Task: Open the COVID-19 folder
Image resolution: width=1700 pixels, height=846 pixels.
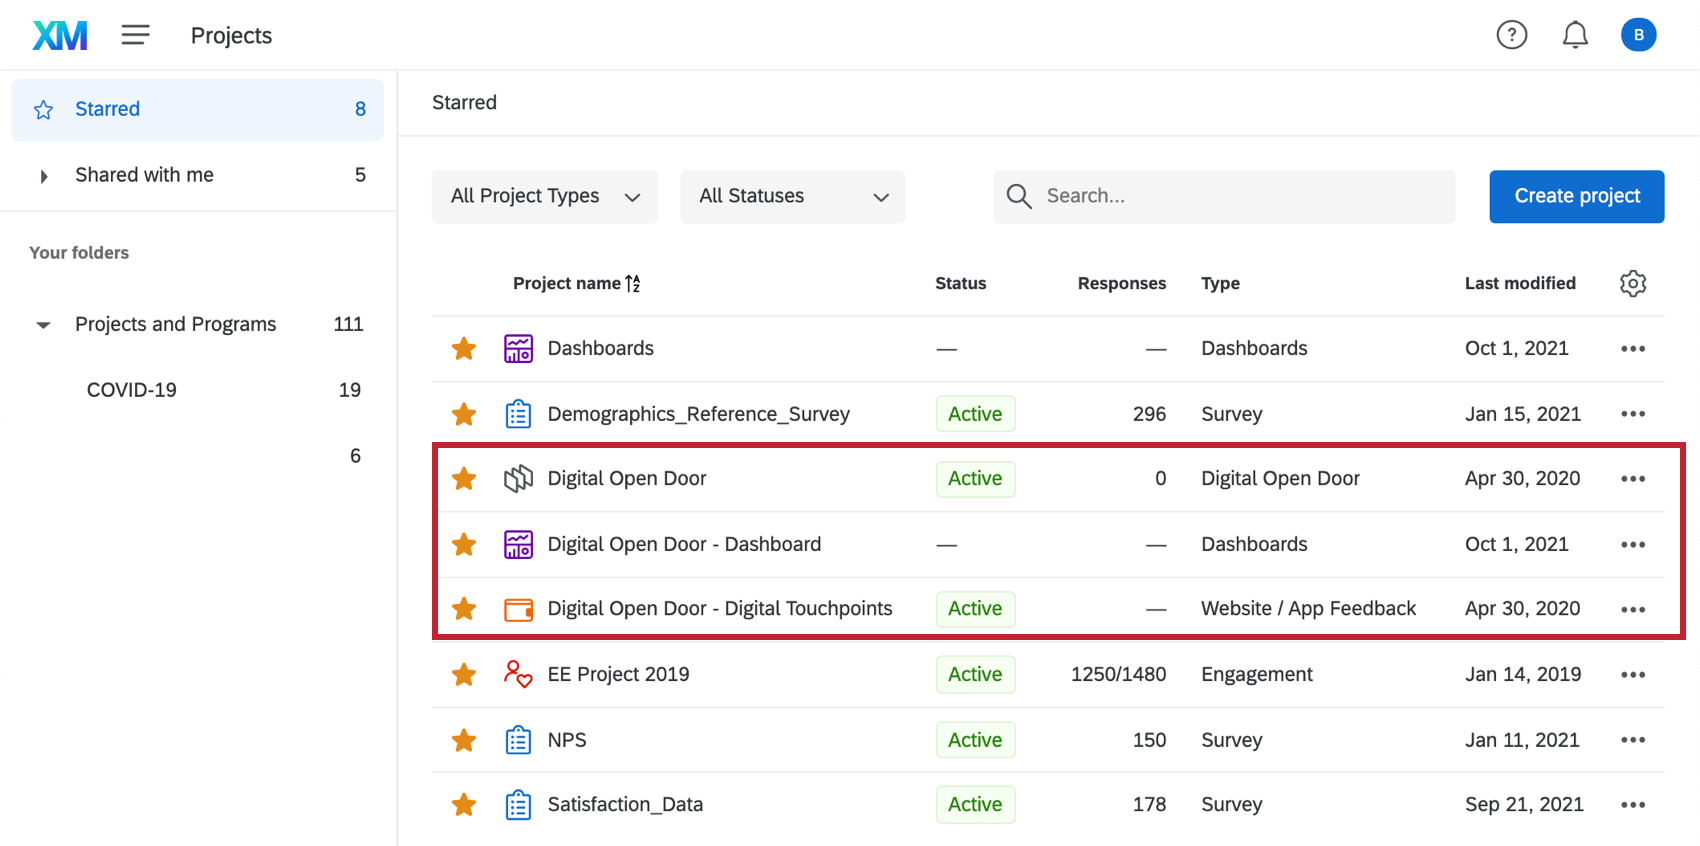Action: click(x=132, y=390)
